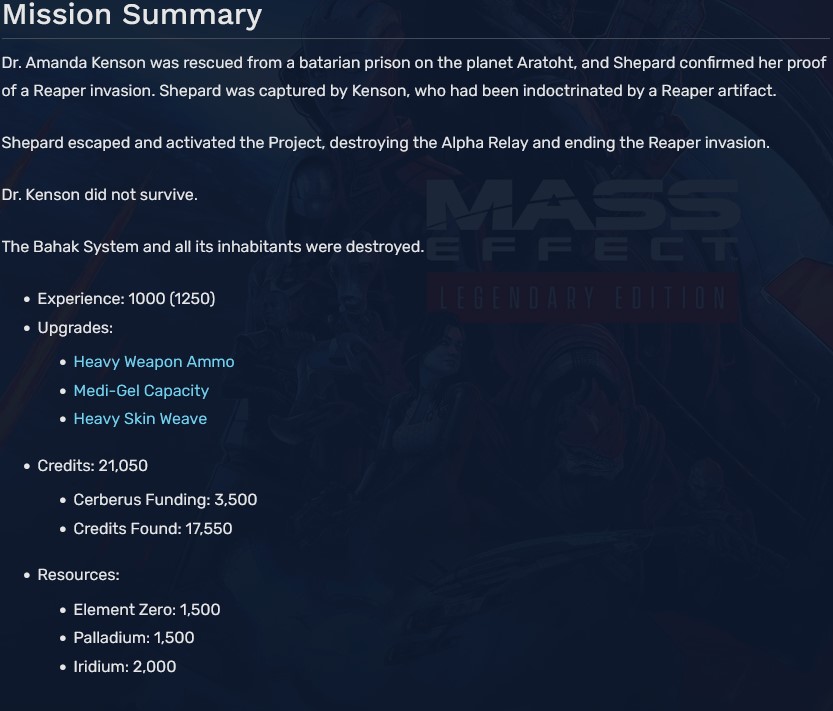
Task: Click the Experience: 1000 (1250) entry
Action: (126, 299)
